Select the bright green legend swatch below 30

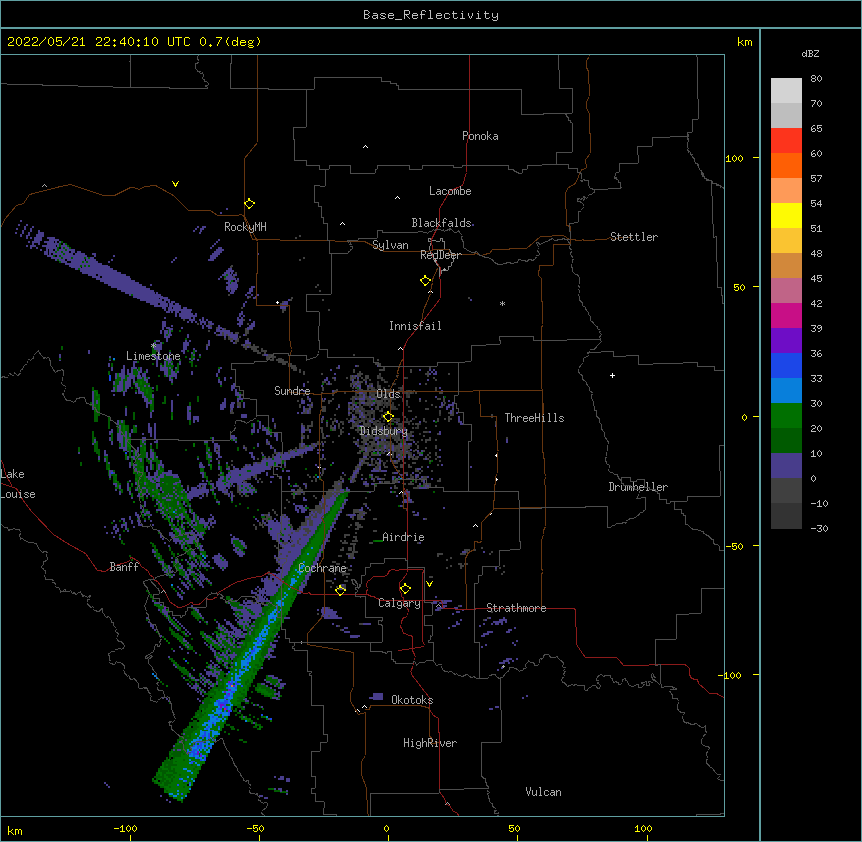786,416
